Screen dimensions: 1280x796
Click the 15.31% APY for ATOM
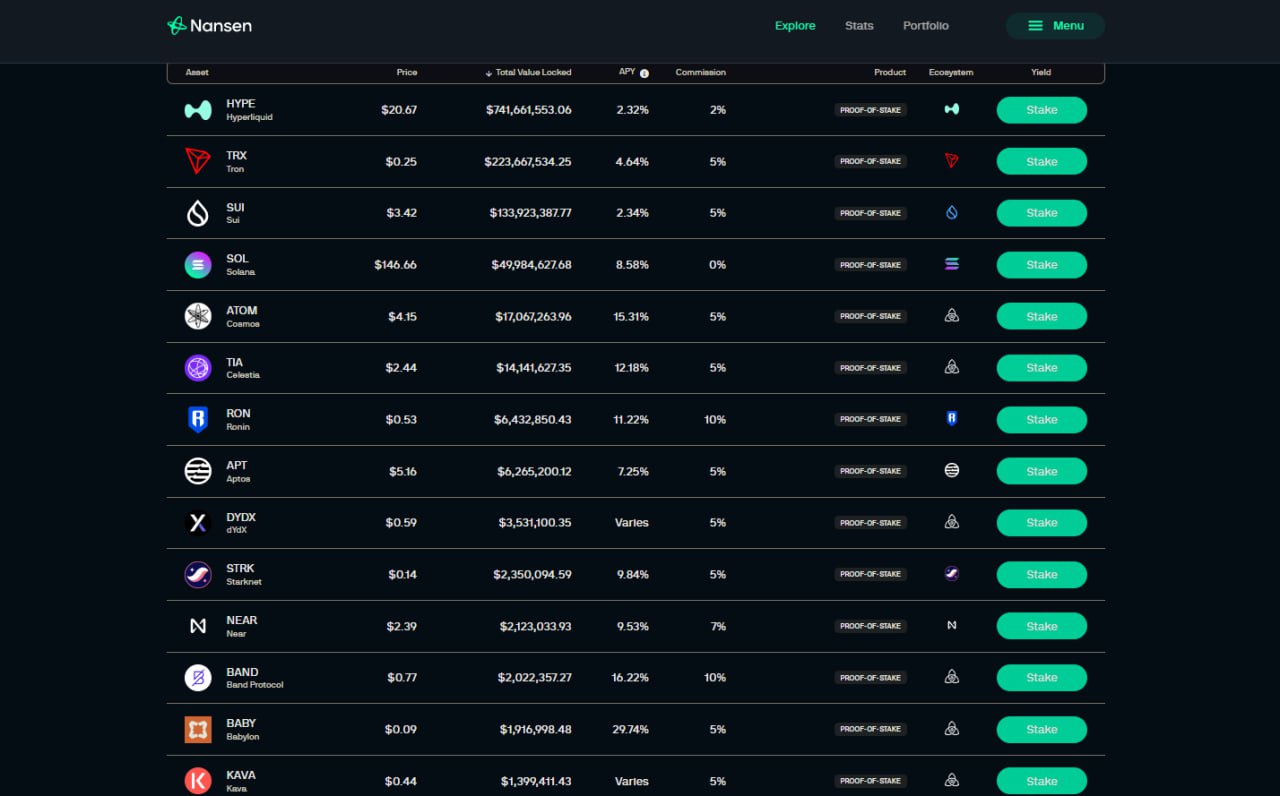click(631, 317)
